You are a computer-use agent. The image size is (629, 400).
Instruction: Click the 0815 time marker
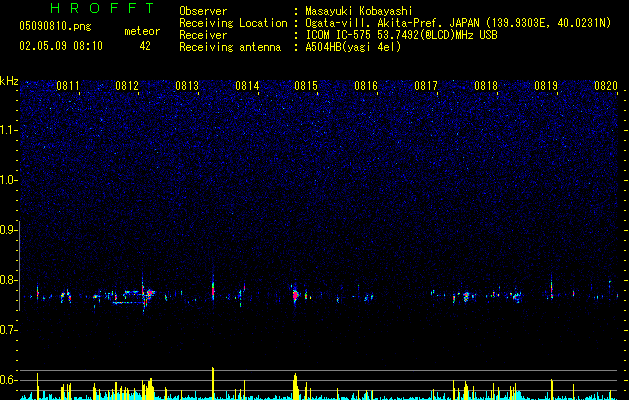(x=306, y=86)
